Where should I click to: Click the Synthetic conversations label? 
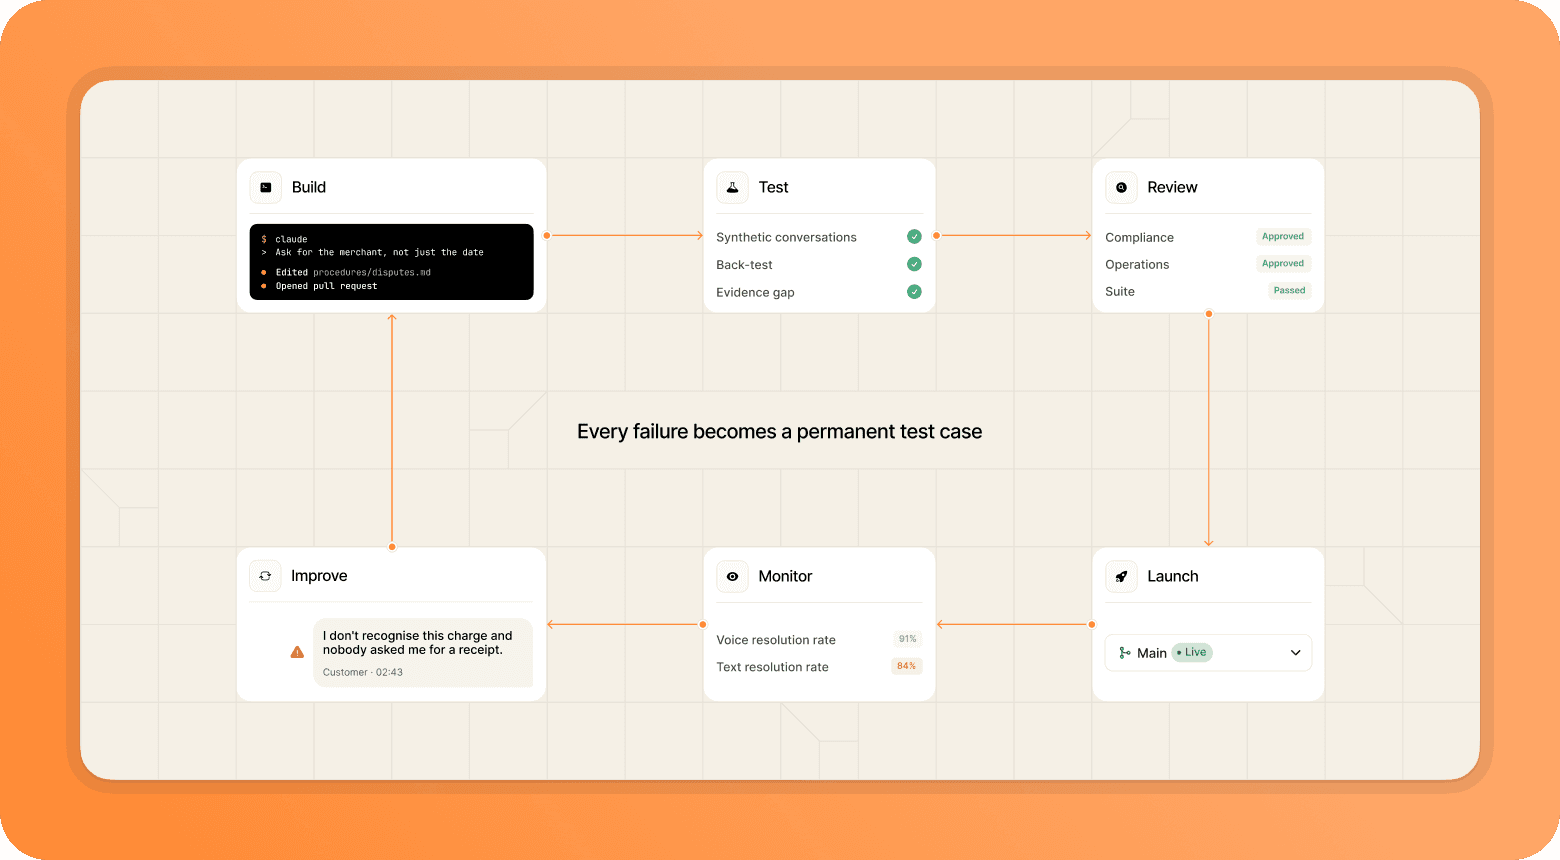tap(786, 237)
